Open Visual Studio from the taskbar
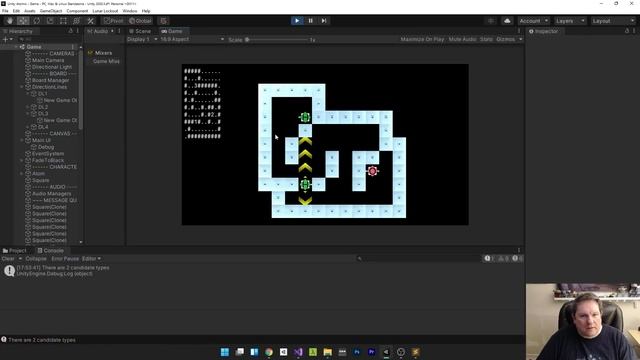 (x=298, y=352)
